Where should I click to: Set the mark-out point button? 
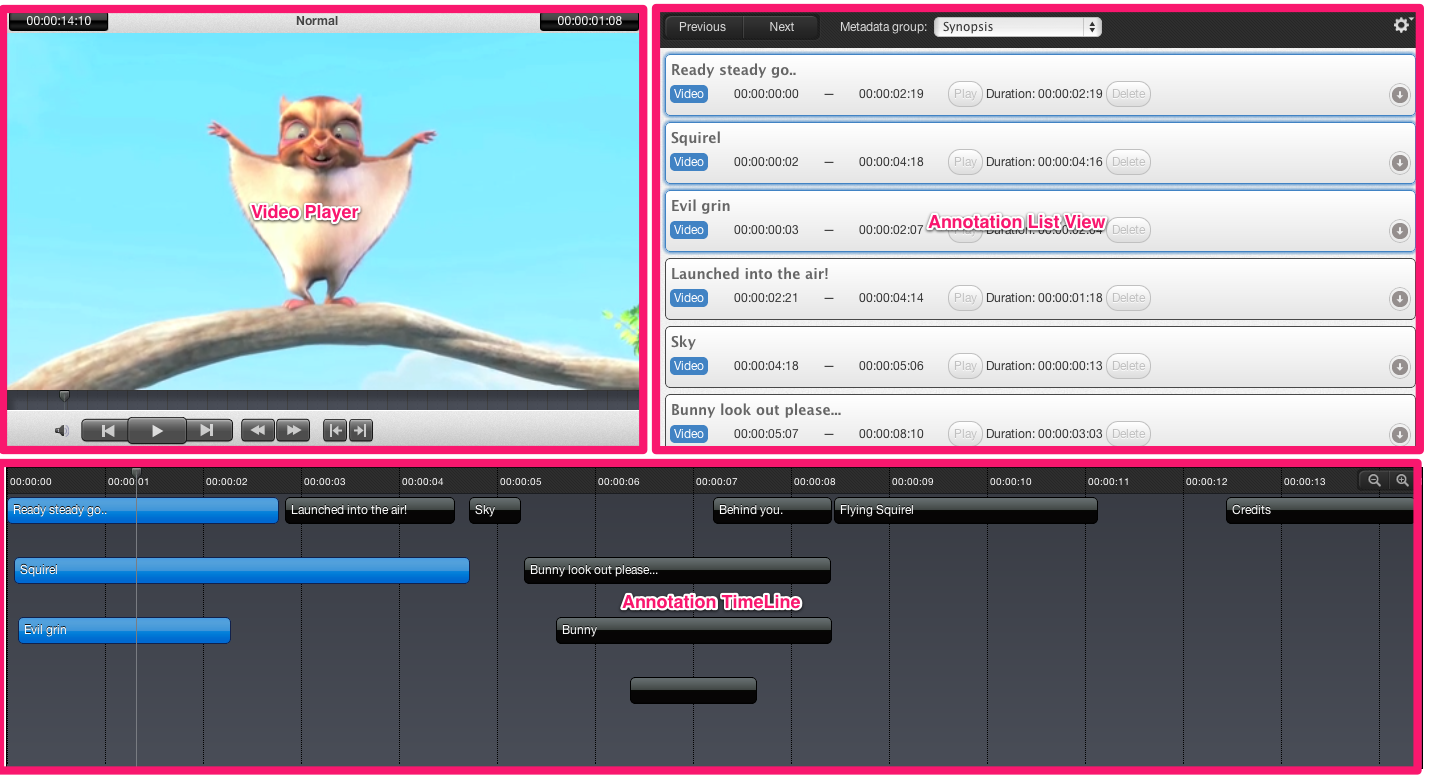(x=361, y=431)
